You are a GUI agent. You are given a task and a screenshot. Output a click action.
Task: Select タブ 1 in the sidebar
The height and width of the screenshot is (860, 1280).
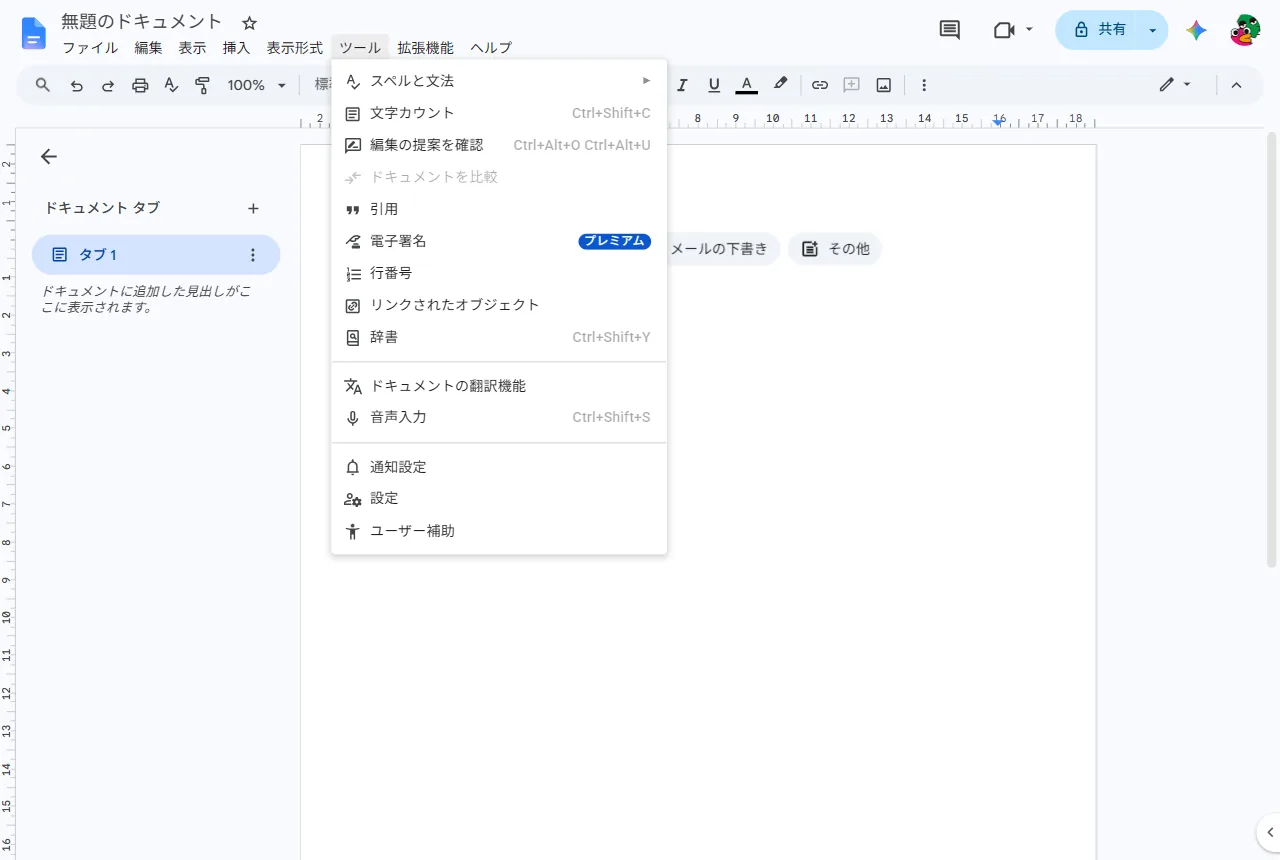click(x=156, y=255)
